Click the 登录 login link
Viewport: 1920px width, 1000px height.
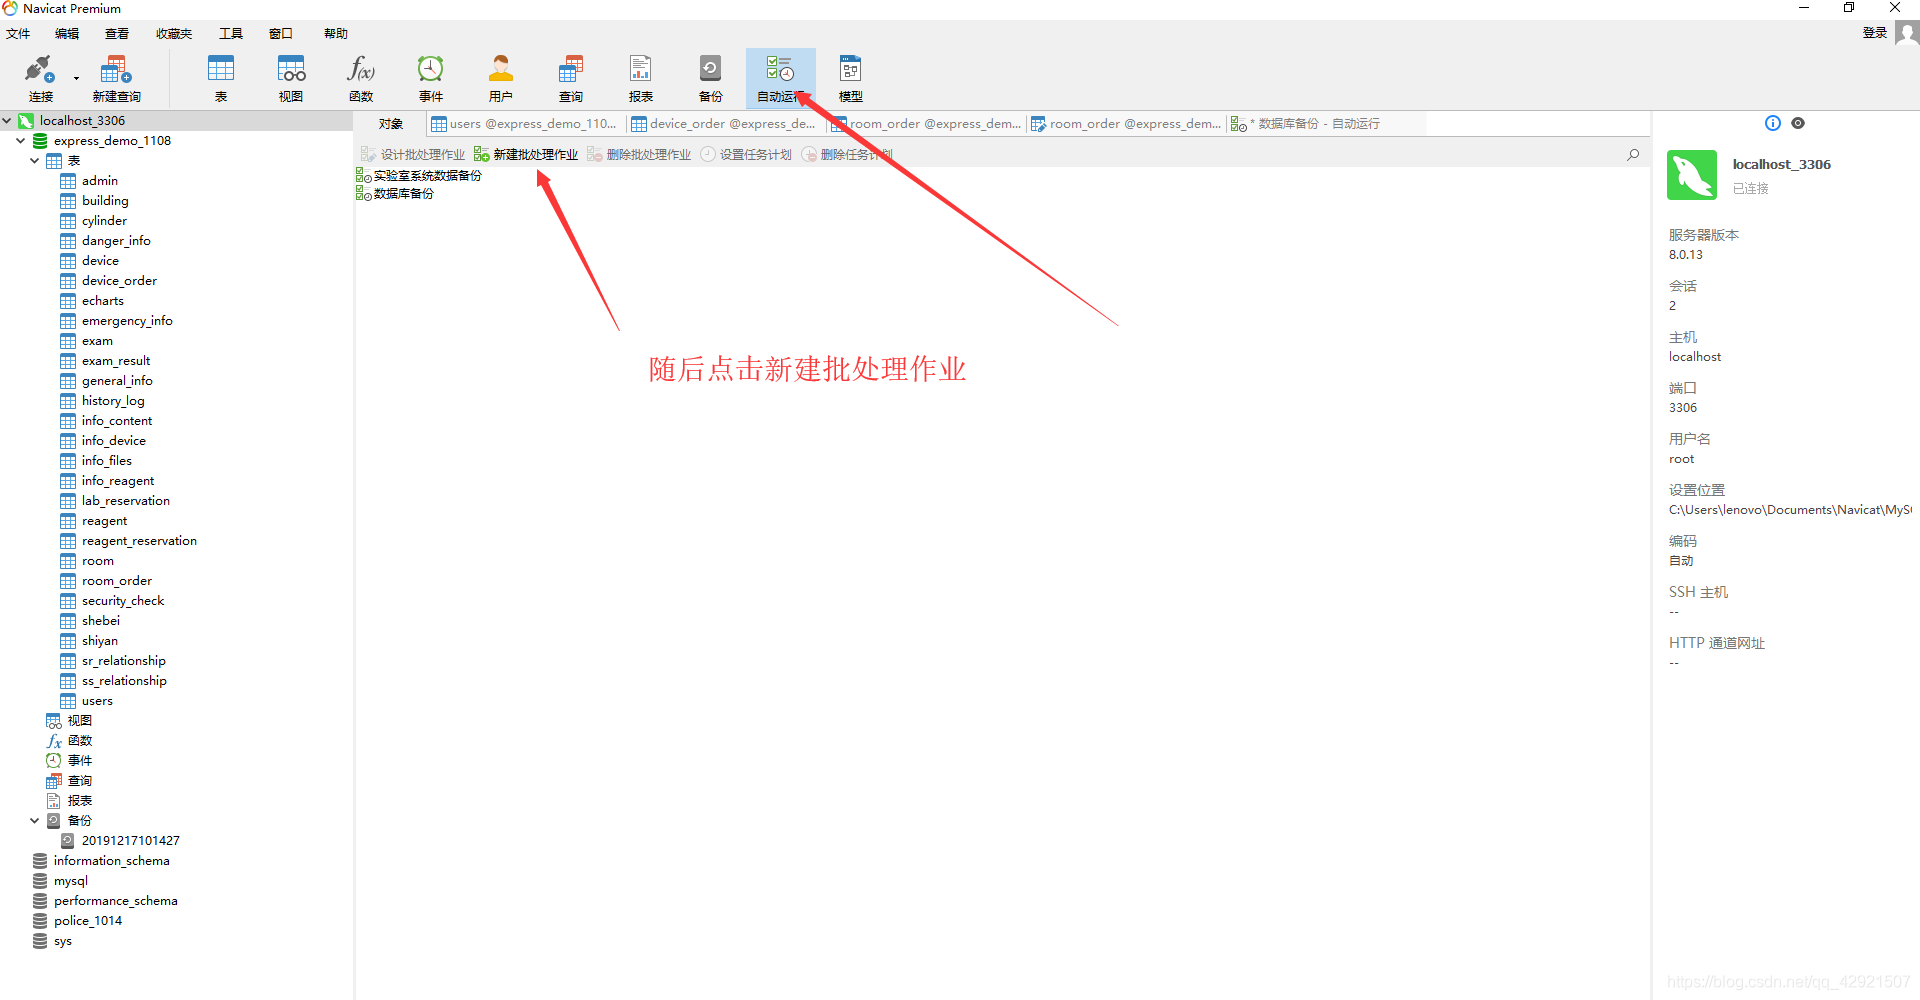pos(1874,33)
